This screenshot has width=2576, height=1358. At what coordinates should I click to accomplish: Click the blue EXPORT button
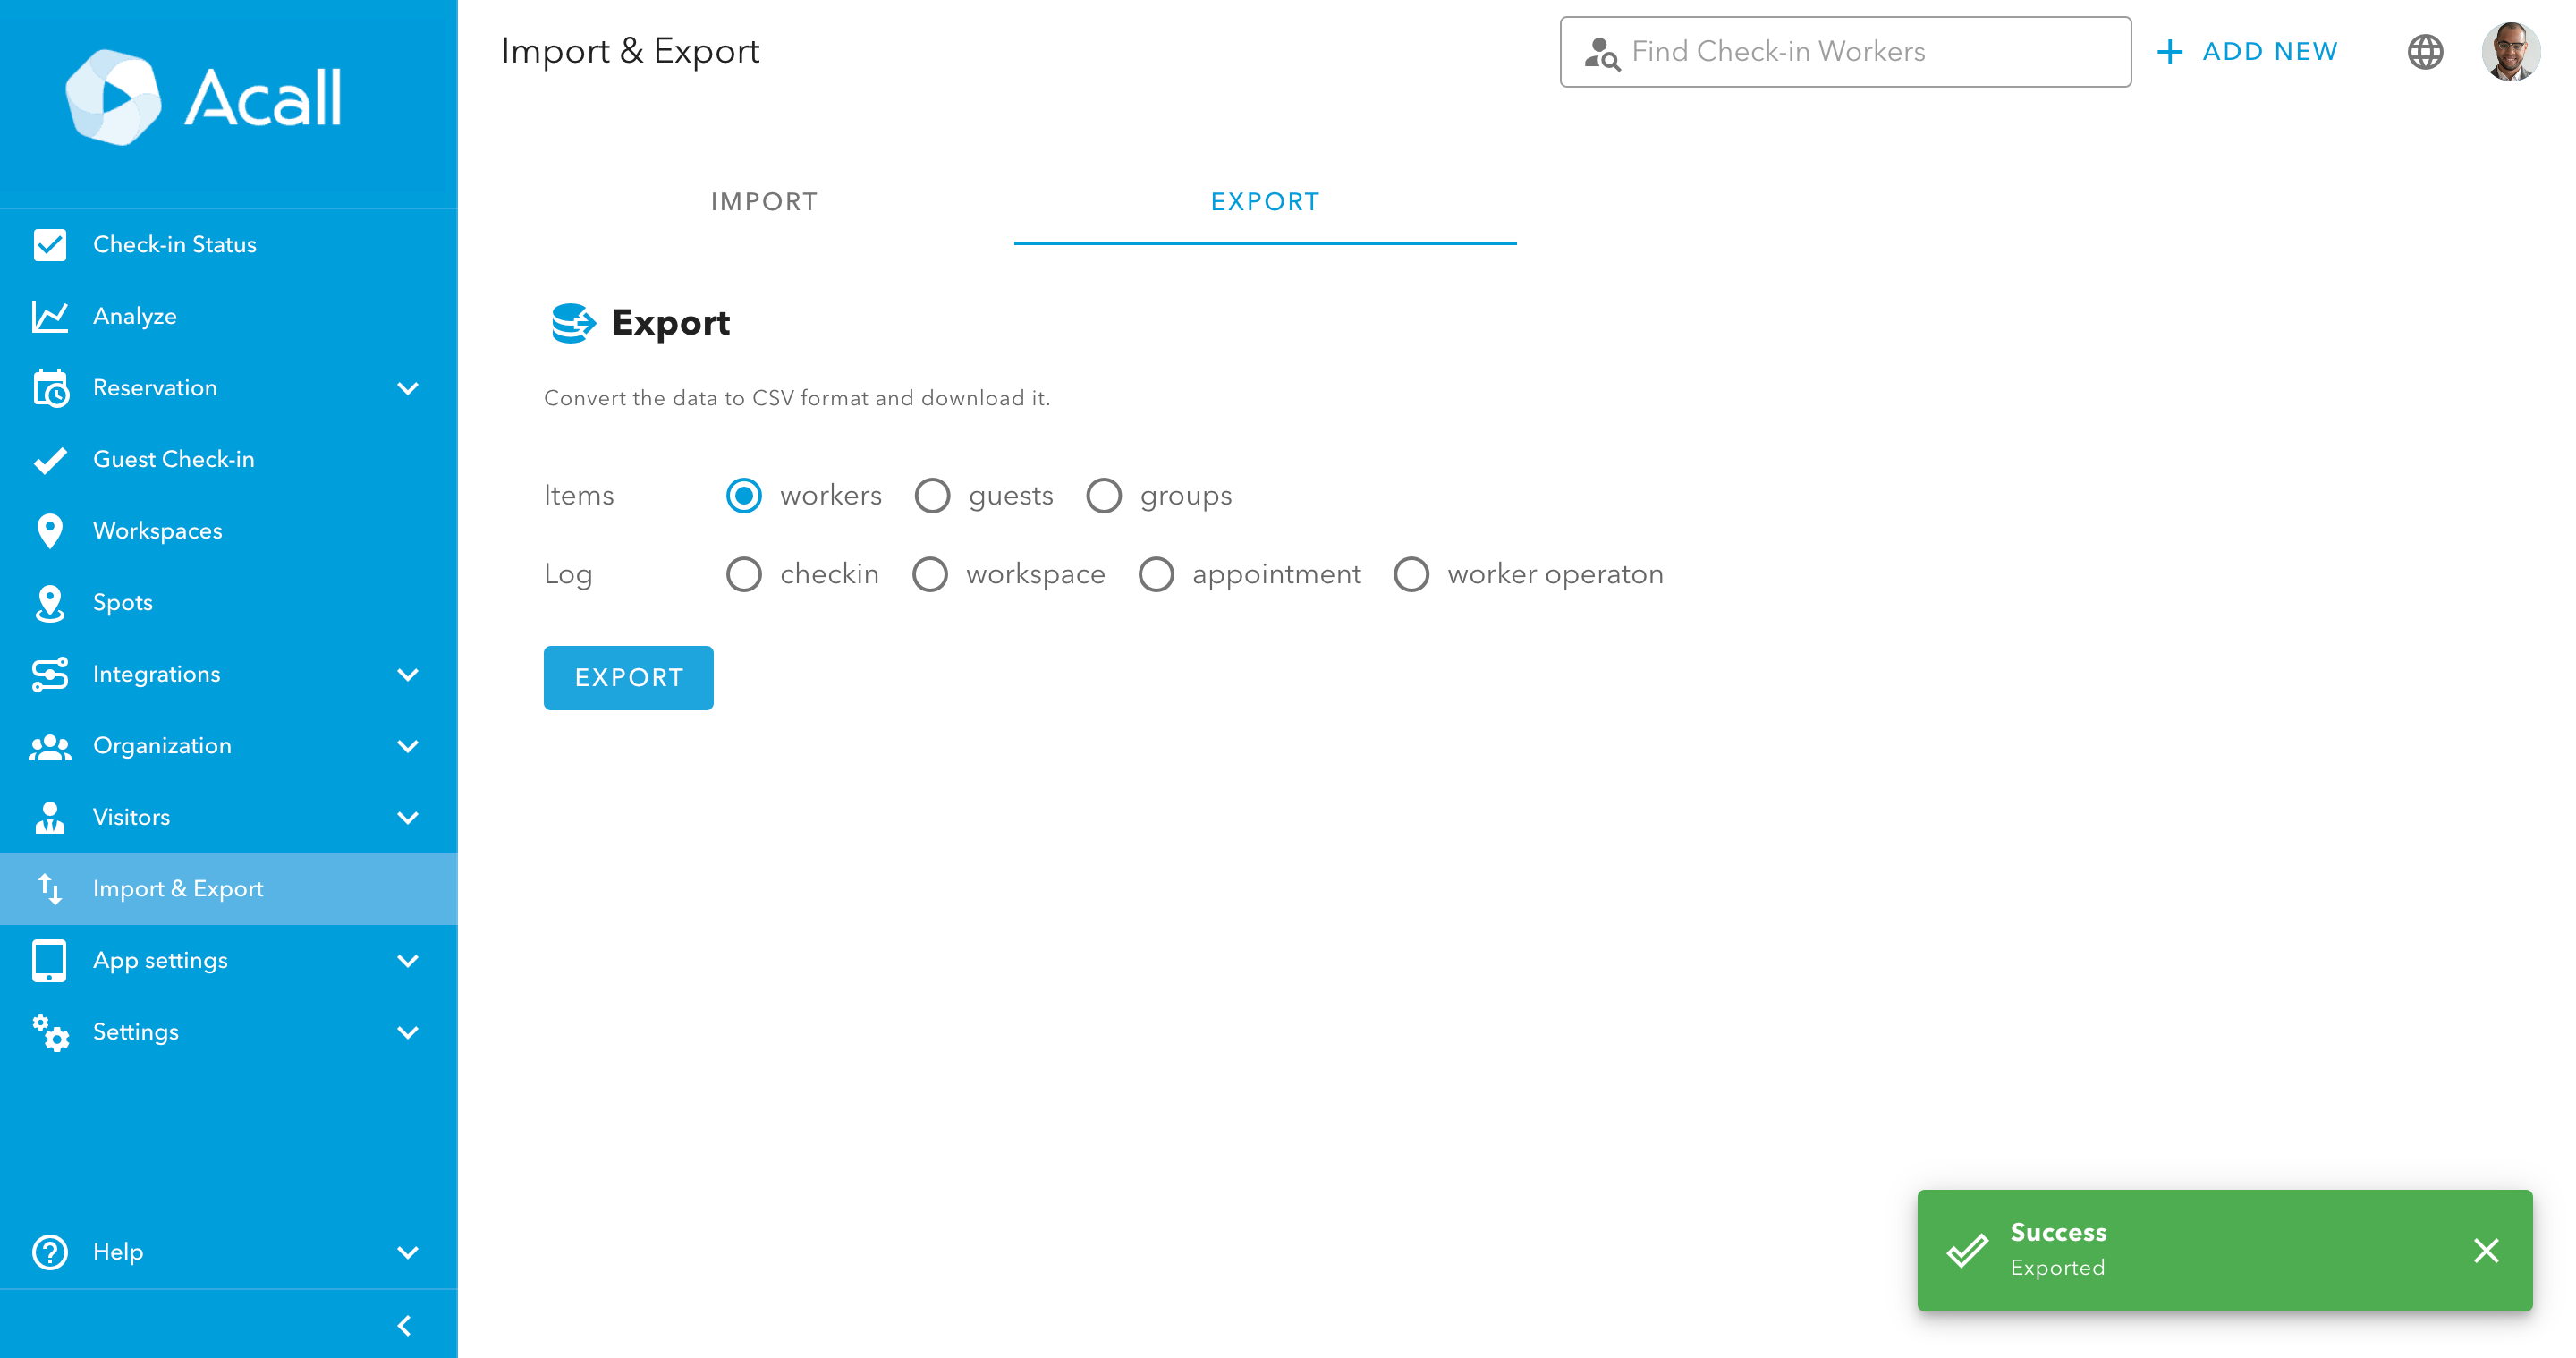point(628,678)
